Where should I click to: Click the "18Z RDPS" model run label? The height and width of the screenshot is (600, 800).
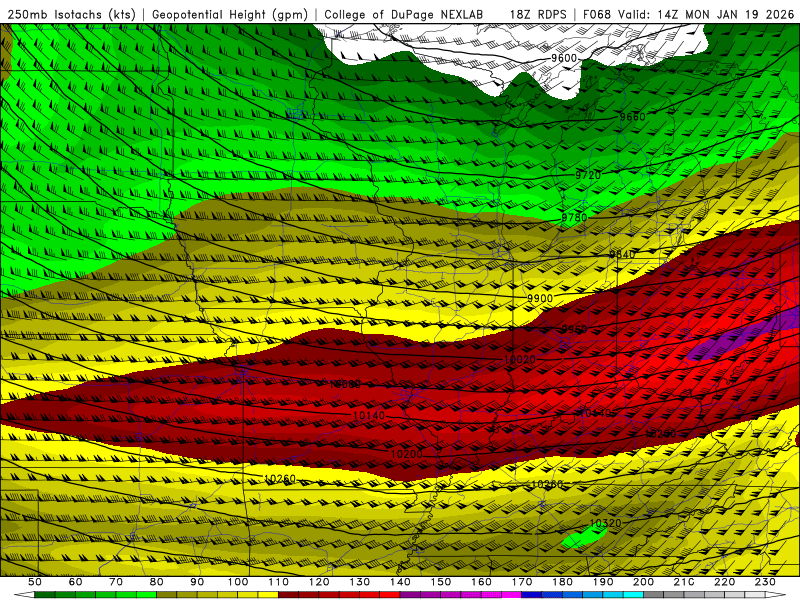tap(538, 14)
